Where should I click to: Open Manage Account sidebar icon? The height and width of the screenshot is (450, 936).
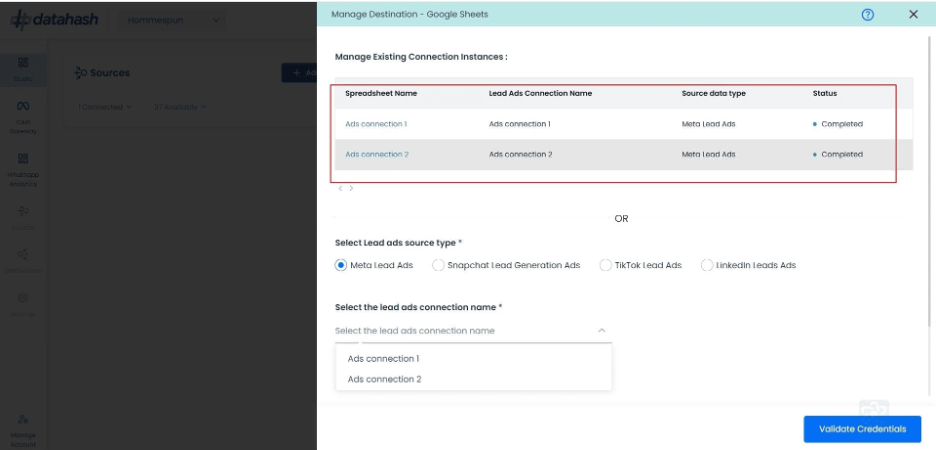(x=23, y=431)
